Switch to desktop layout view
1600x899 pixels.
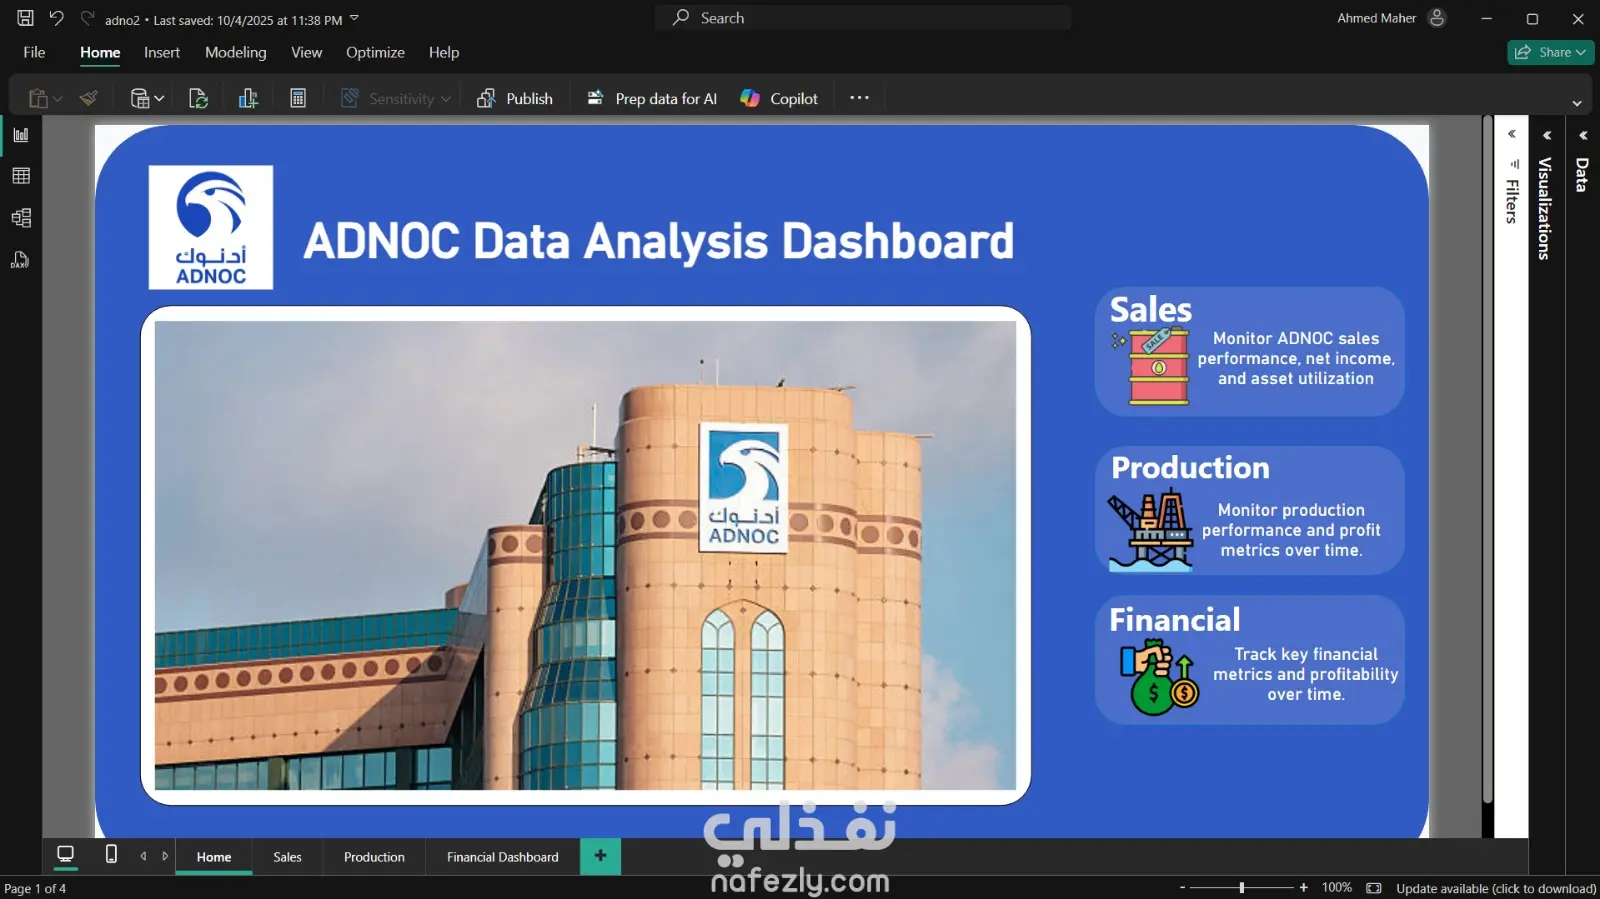pos(66,855)
